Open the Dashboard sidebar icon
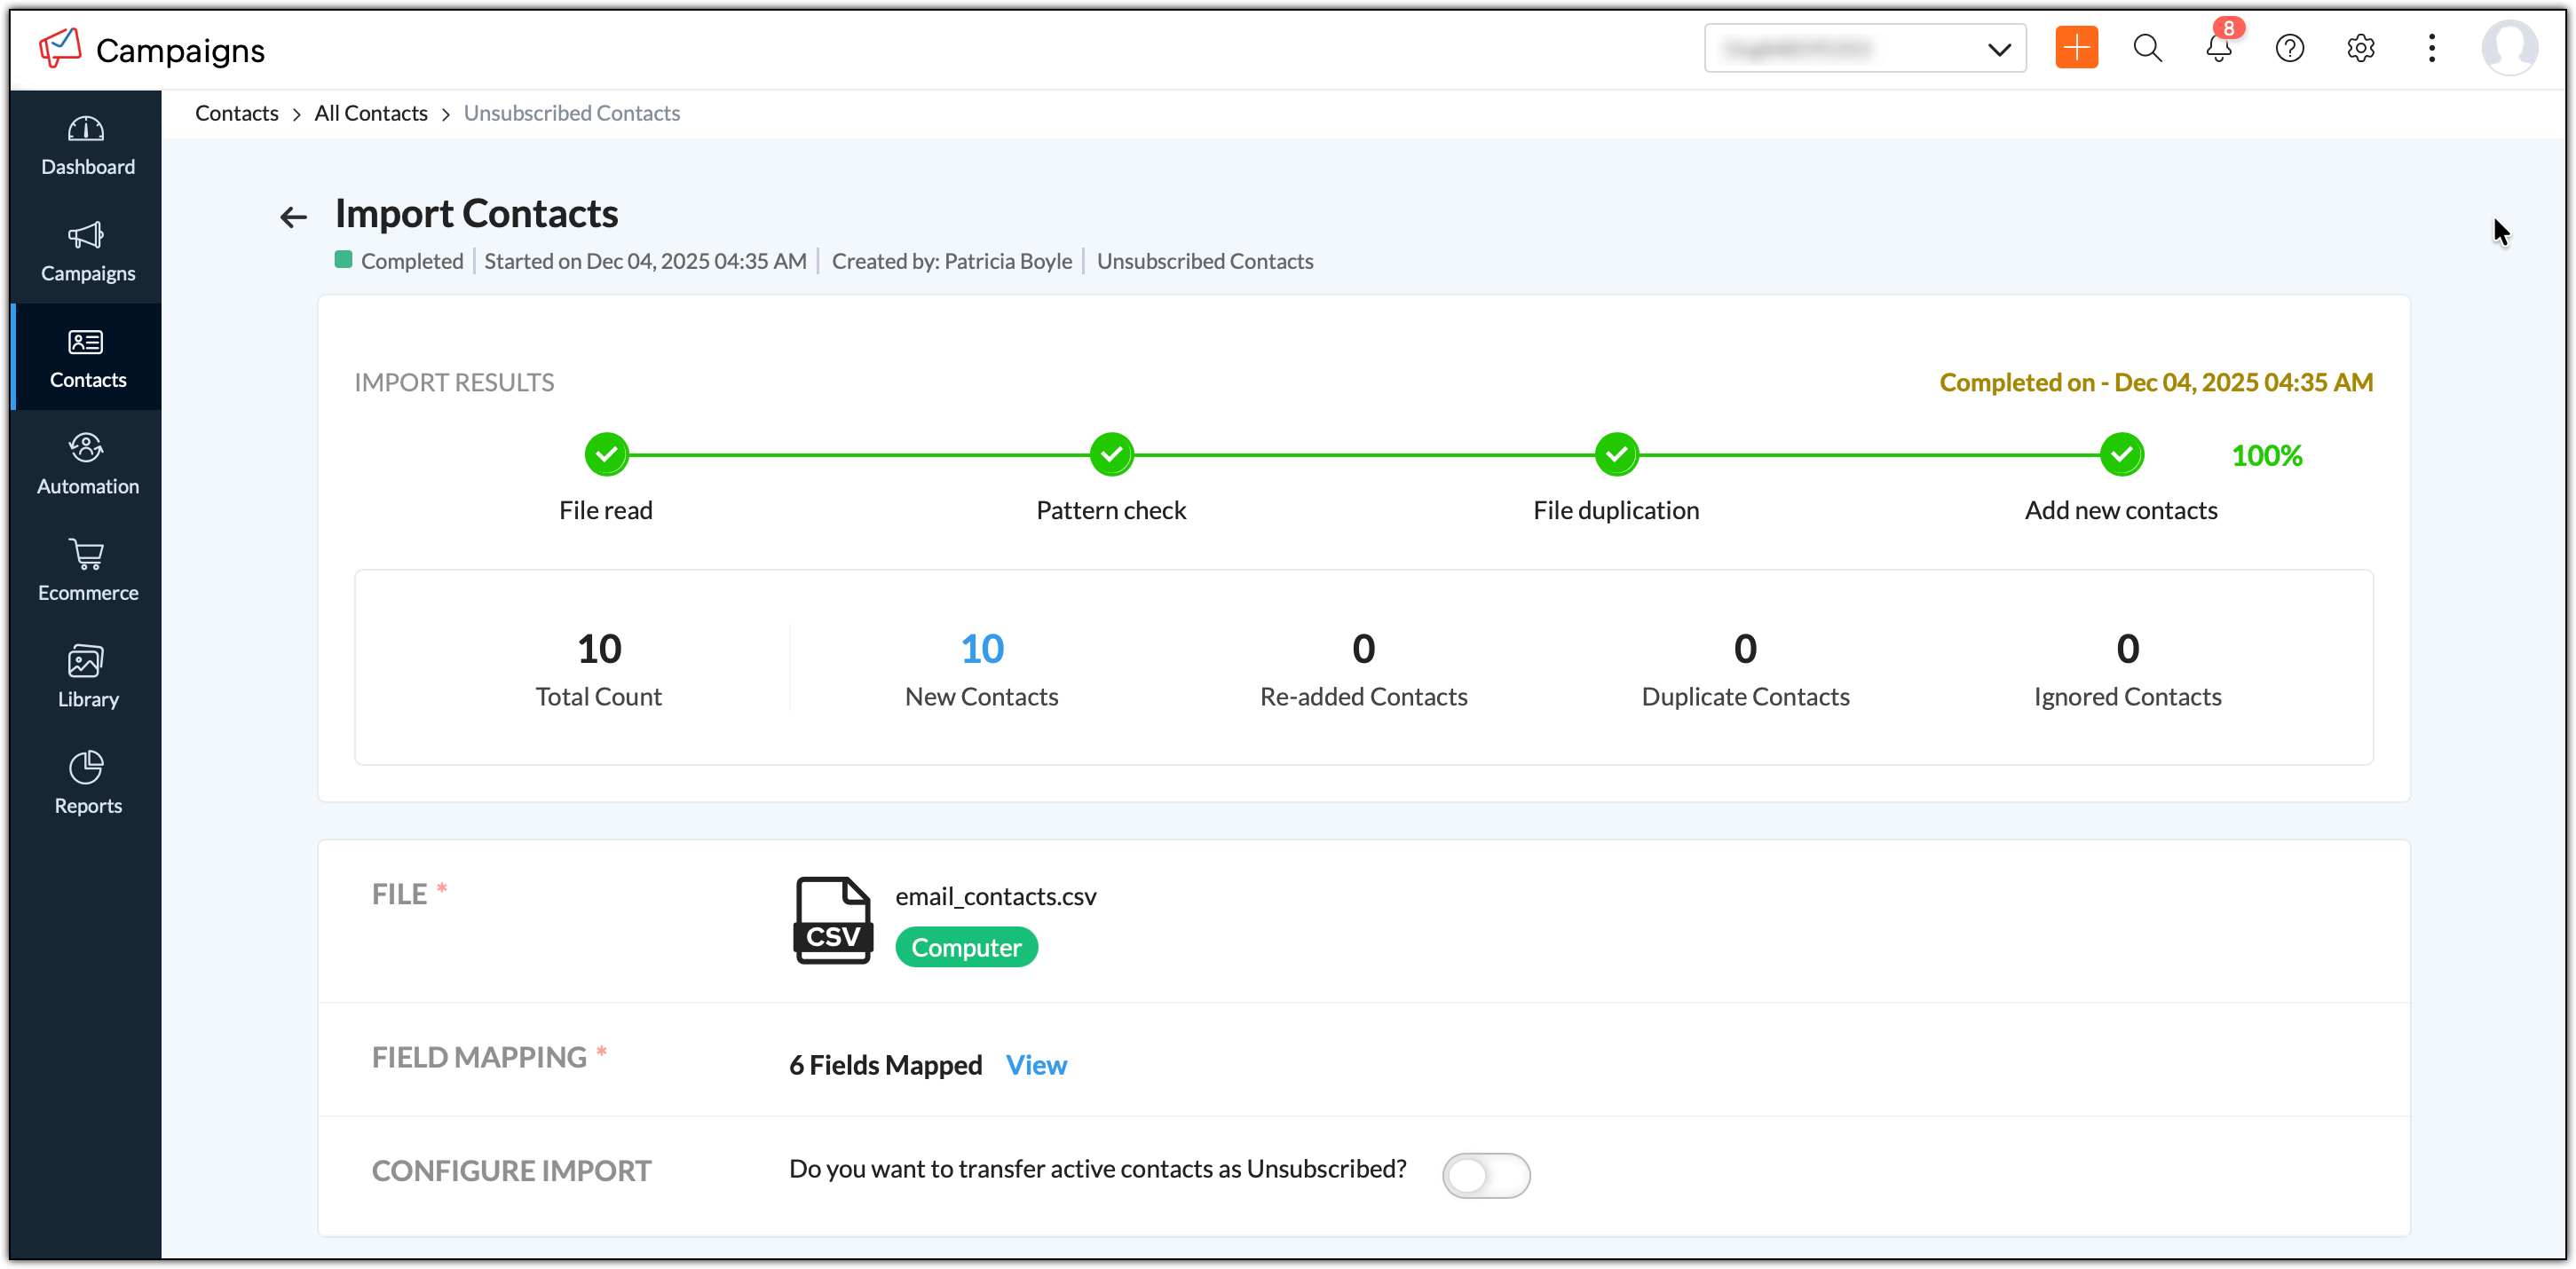 tap(87, 145)
